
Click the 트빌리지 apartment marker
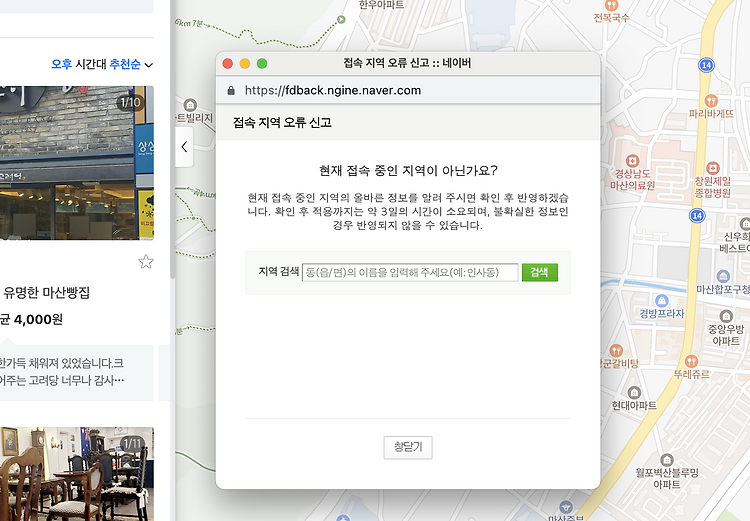click(190, 104)
